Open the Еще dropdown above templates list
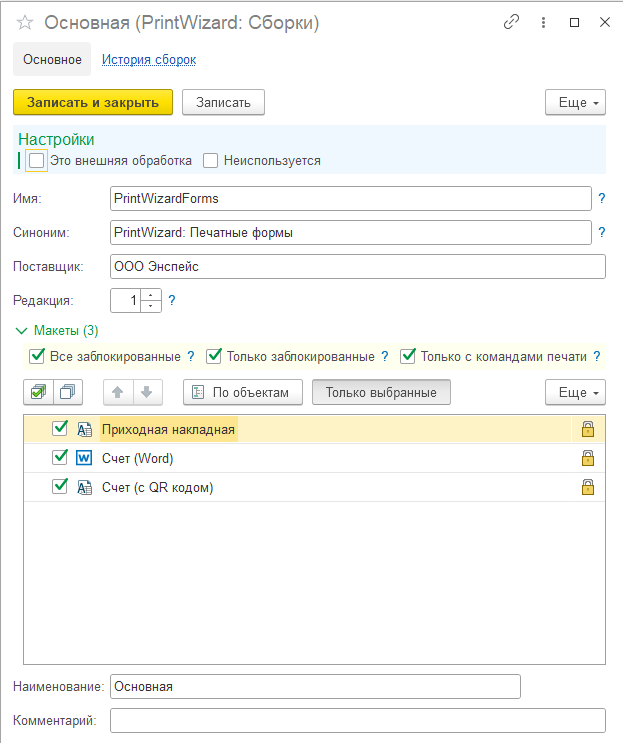 pos(575,392)
